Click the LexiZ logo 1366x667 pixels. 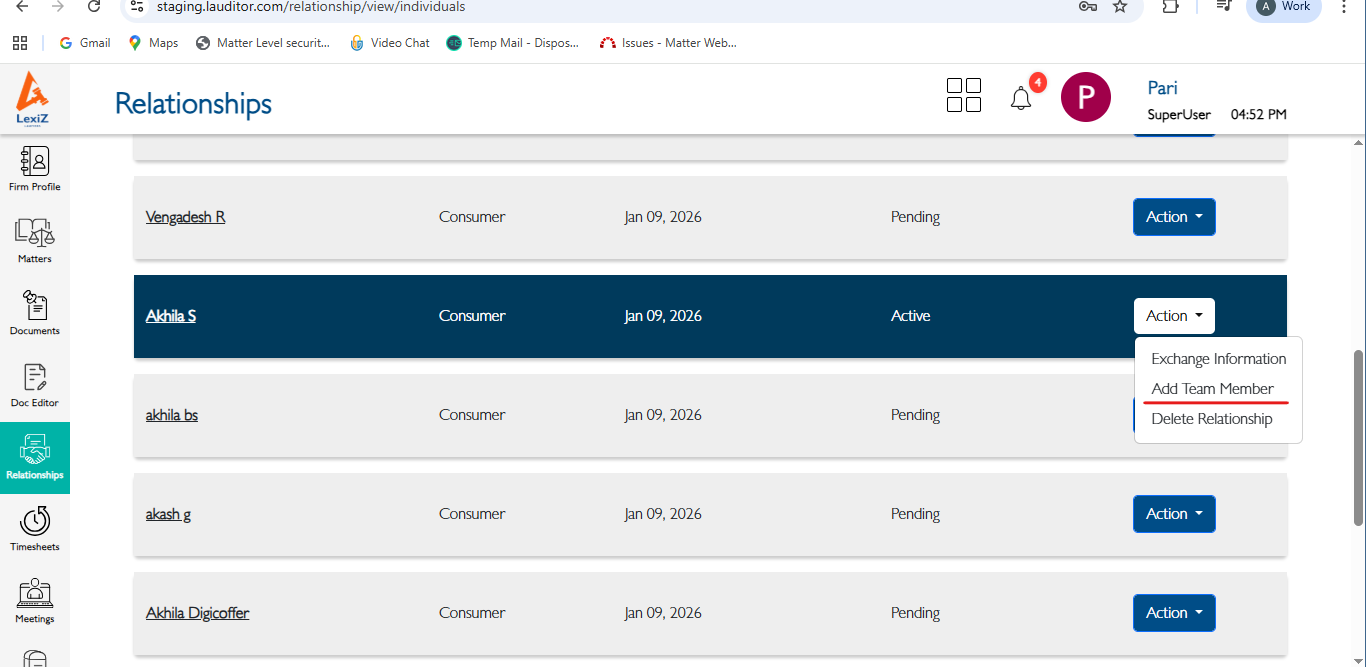(33, 98)
